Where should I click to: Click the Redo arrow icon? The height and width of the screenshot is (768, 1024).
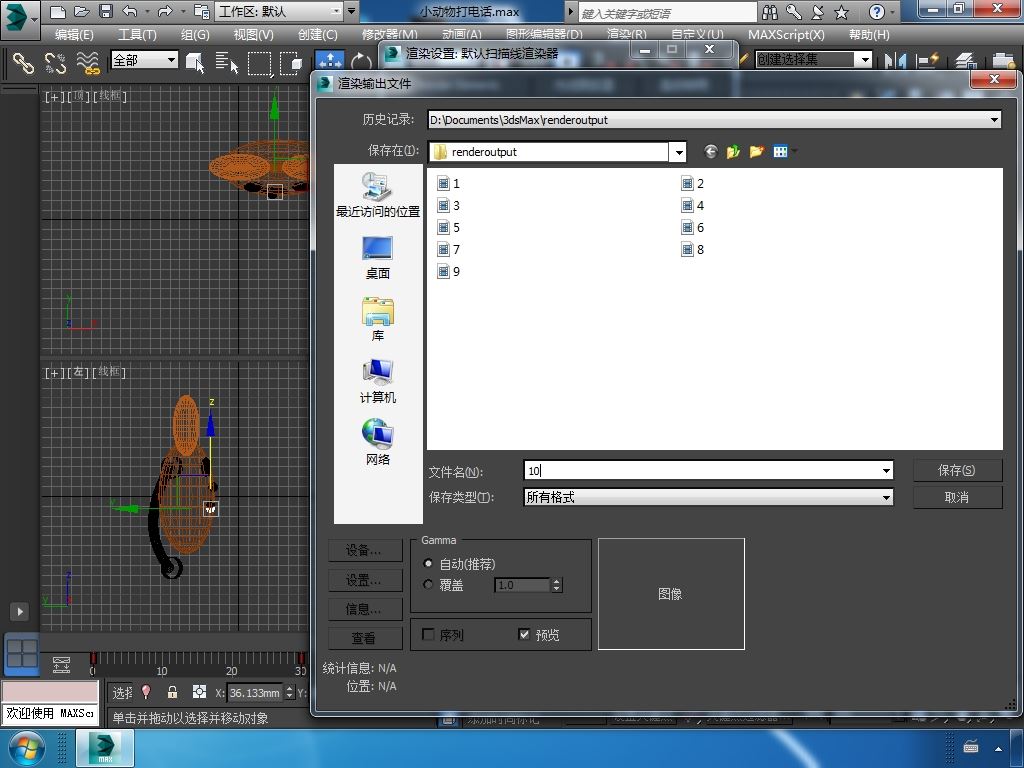tap(165, 11)
